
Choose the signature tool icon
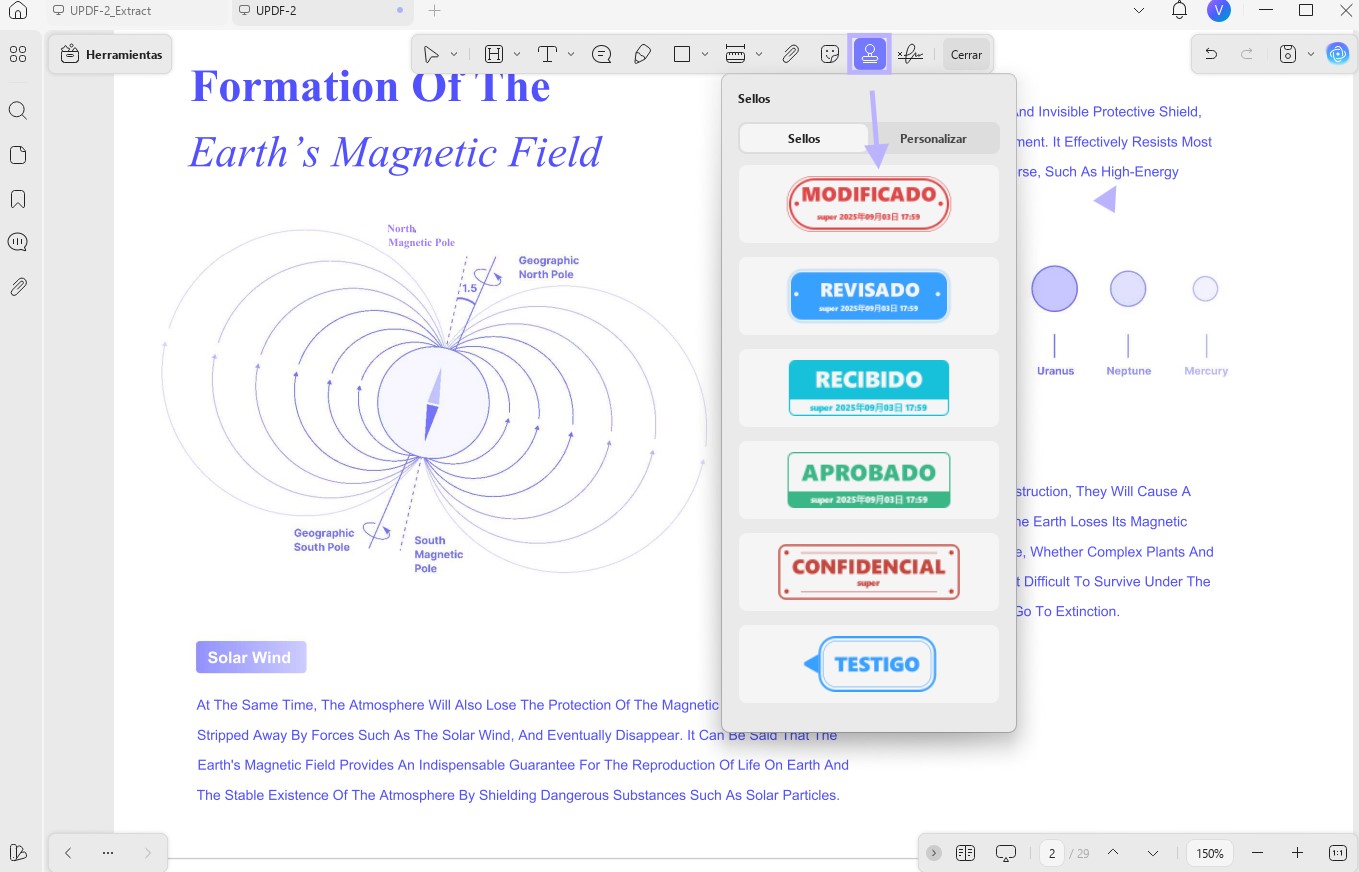909,54
